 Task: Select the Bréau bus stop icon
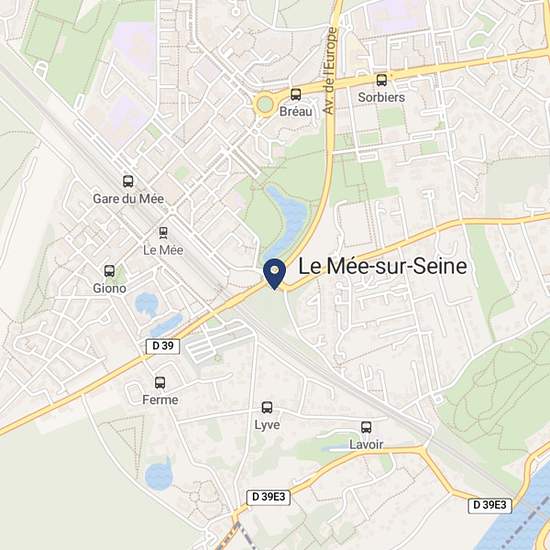pos(296,94)
